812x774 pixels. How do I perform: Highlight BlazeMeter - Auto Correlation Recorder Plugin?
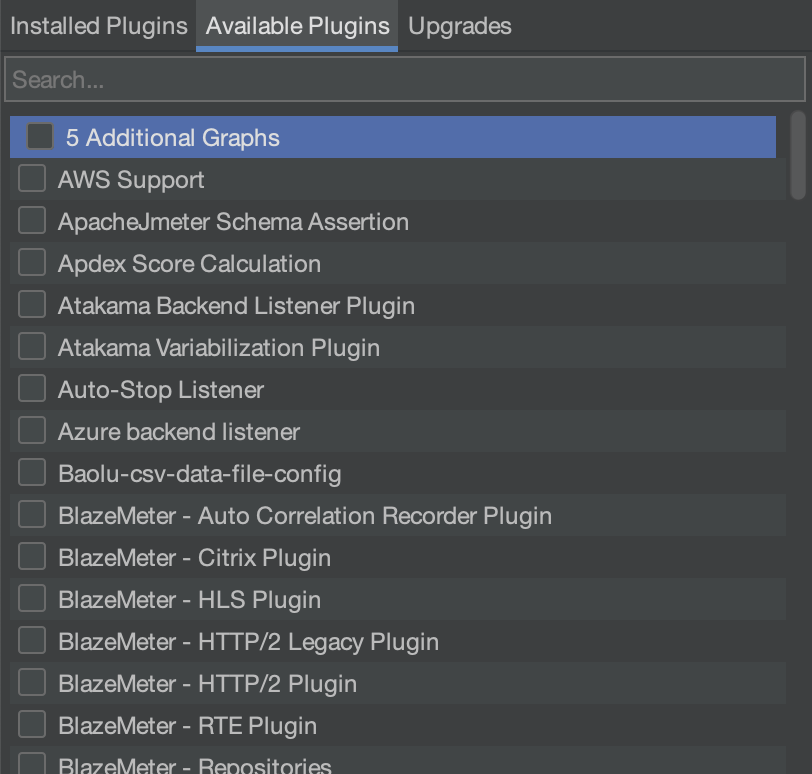coord(305,516)
